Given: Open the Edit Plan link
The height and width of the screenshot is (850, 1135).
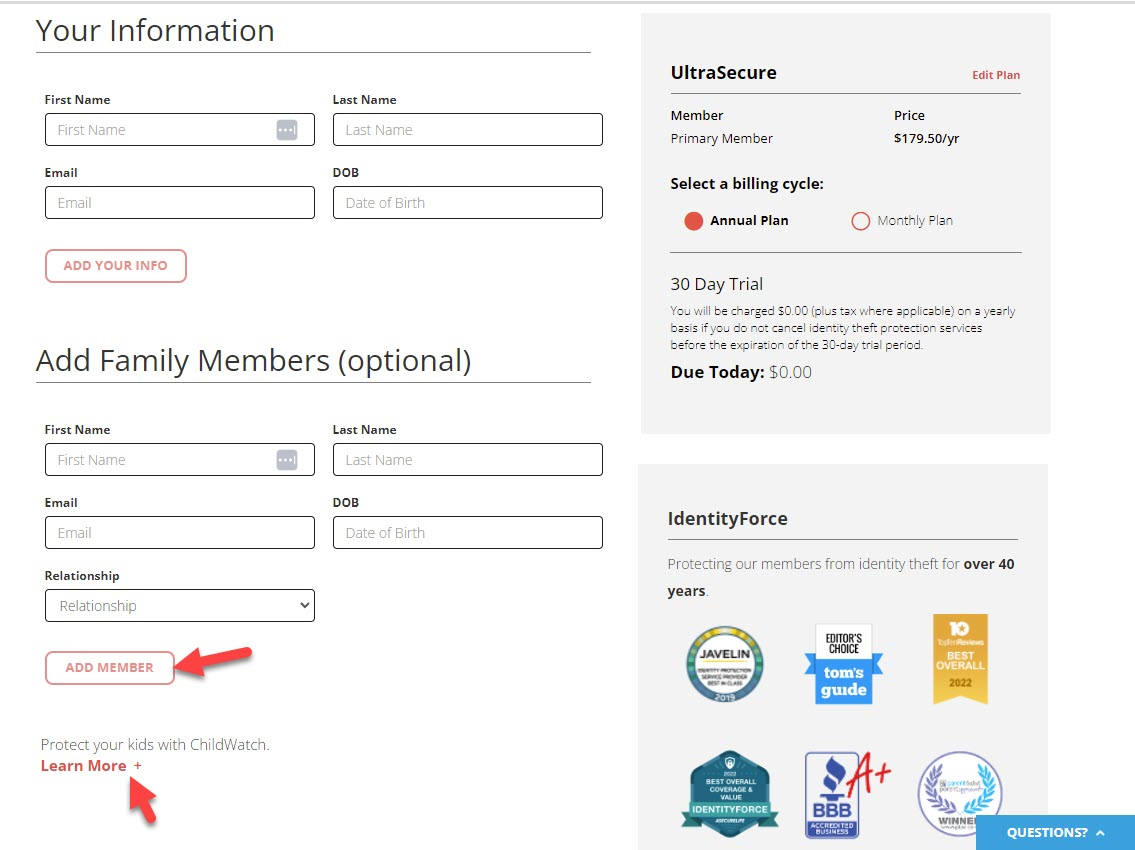Looking at the screenshot, I should [996, 75].
